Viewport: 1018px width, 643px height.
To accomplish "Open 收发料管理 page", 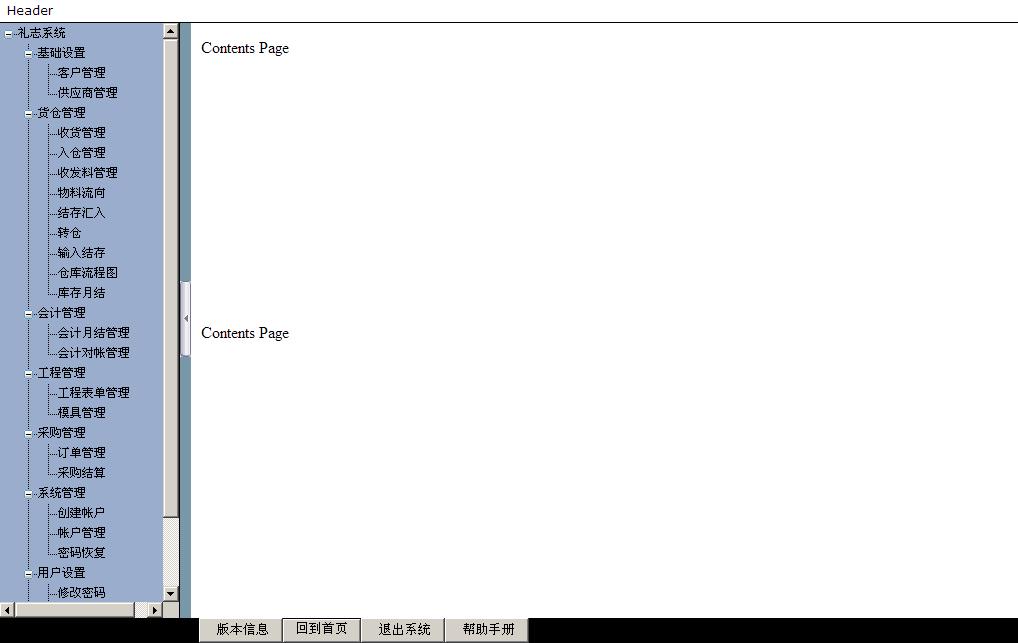I will point(88,173).
